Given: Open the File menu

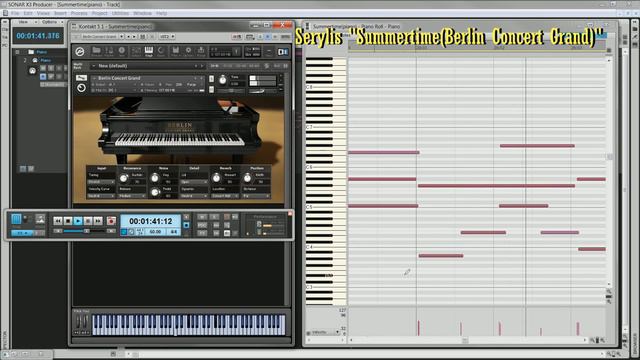Looking at the screenshot, I should 15,13.
